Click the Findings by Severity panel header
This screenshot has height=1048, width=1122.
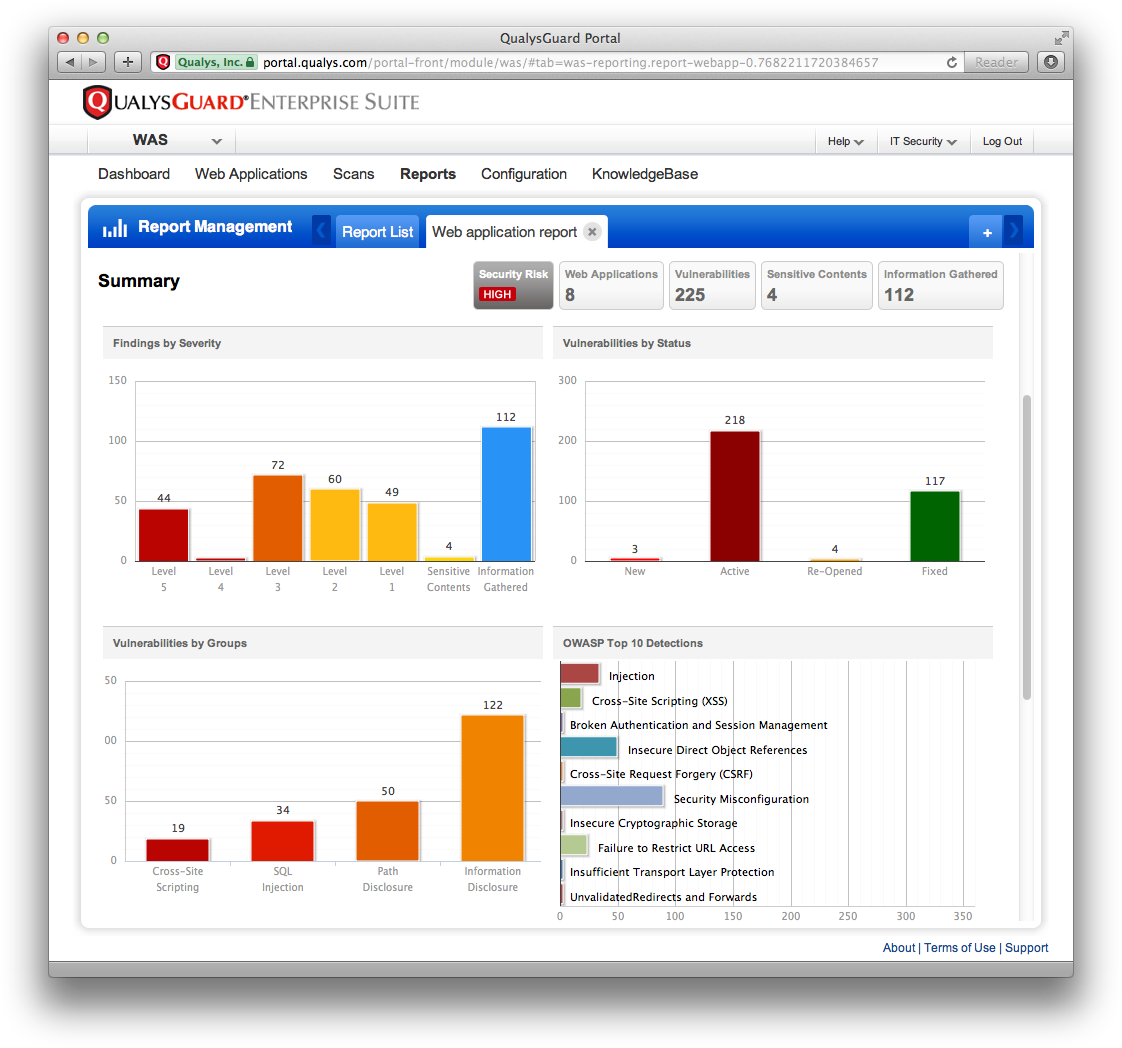point(323,343)
